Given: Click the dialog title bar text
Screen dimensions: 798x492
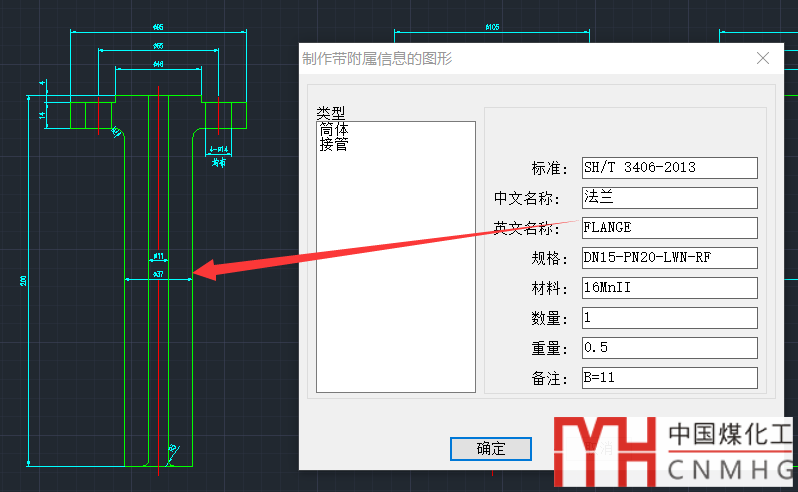Looking at the screenshot, I should coord(378,58).
